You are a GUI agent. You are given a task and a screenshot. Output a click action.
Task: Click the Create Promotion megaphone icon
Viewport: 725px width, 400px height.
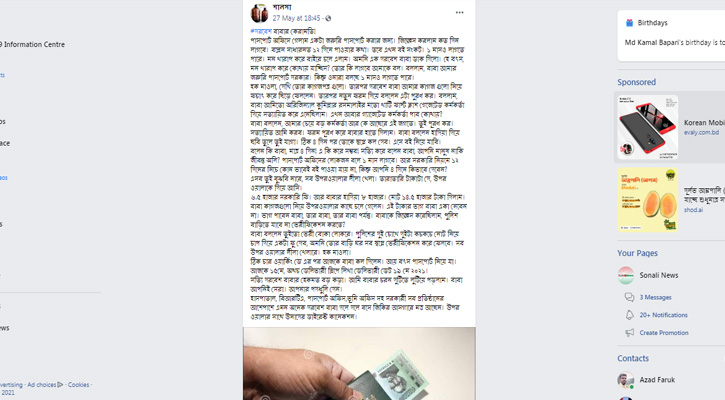pos(629,332)
